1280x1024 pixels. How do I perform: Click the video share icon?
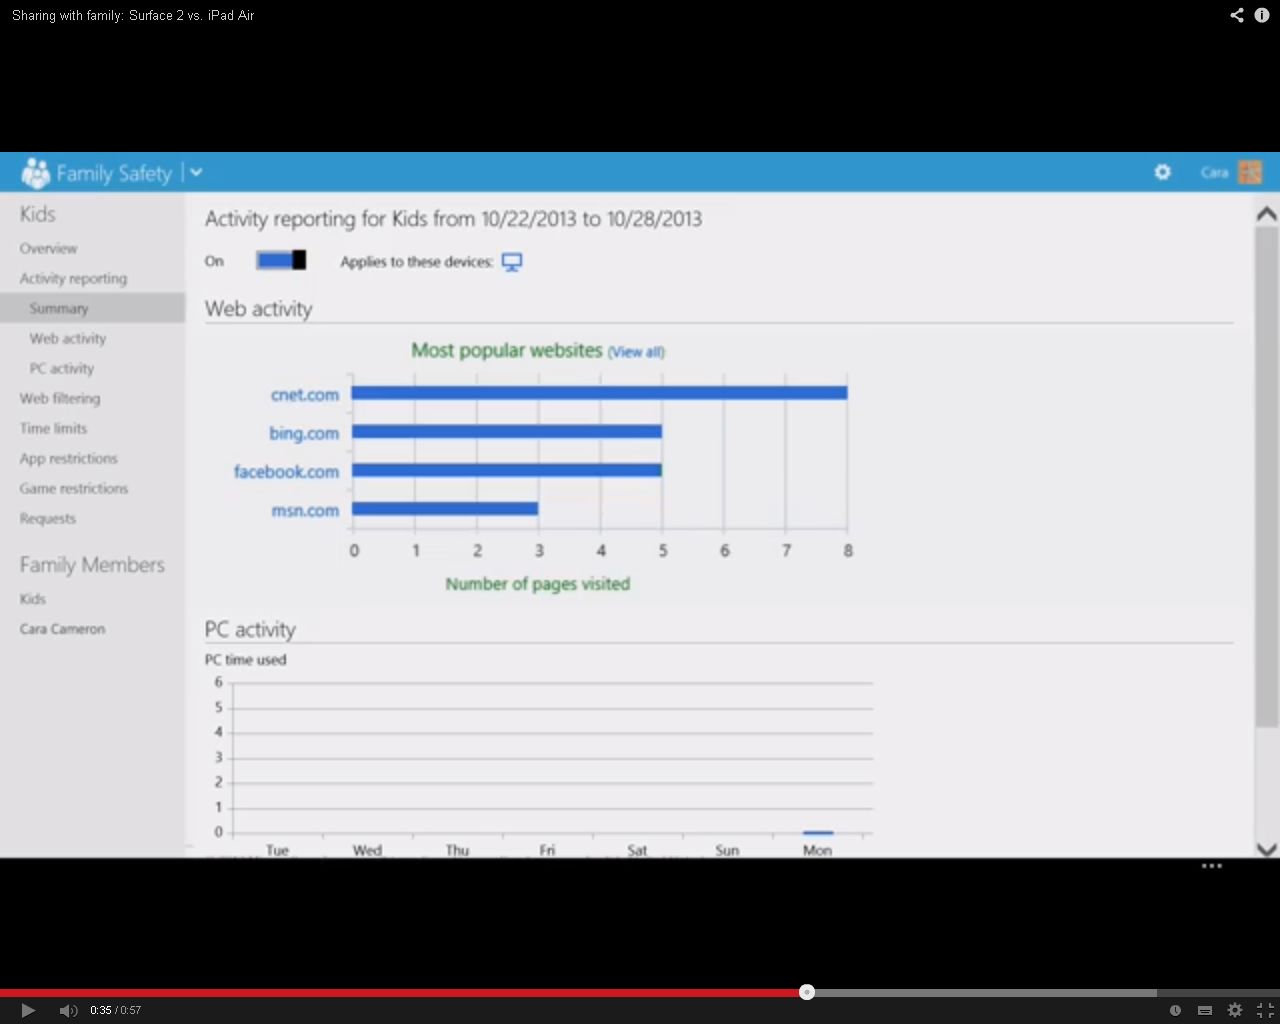tap(1237, 15)
